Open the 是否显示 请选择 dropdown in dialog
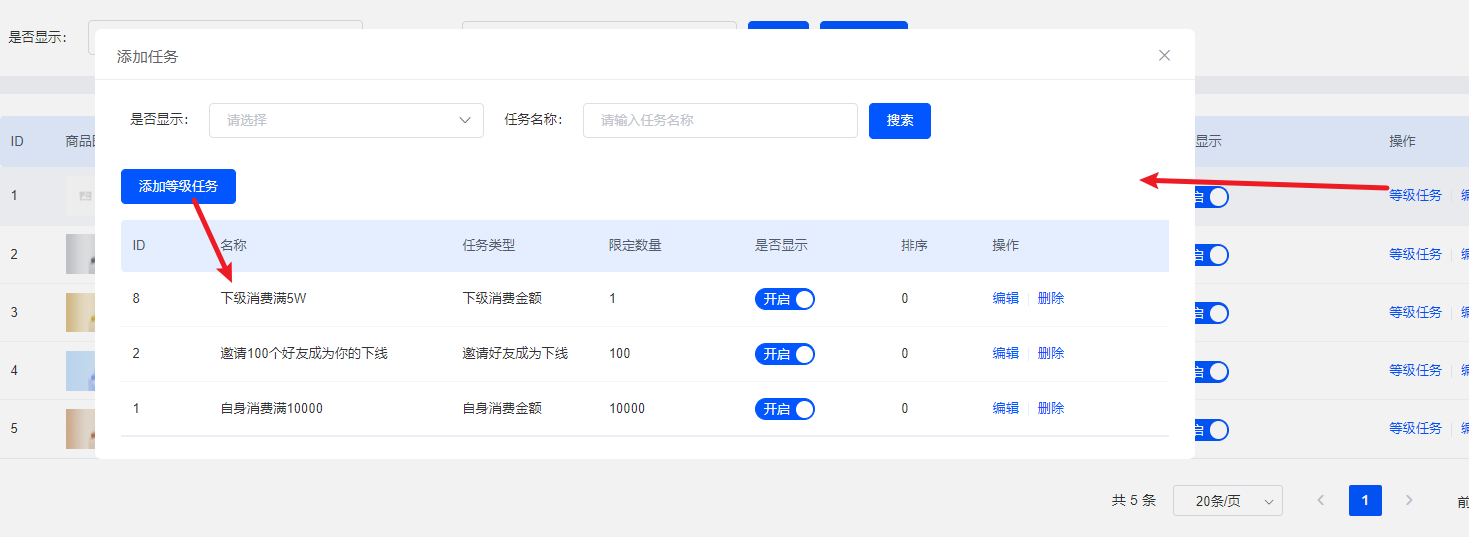1469x537 pixels. (x=346, y=120)
